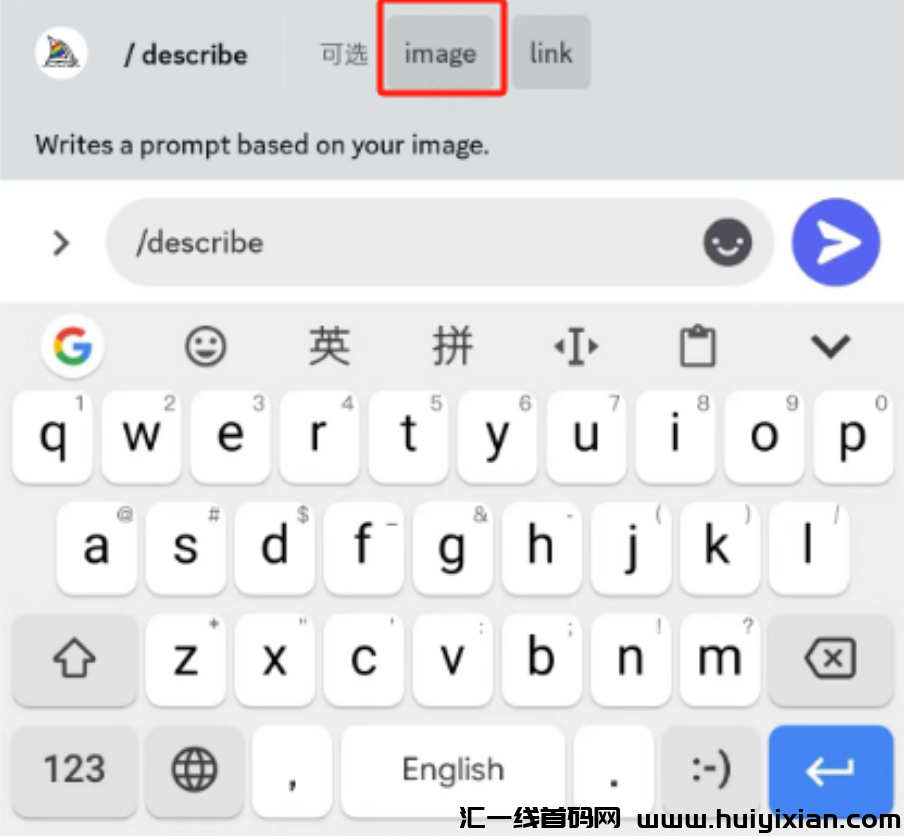
Task: Tap the Midjourney bot avatar icon
Action: [61, 54]
